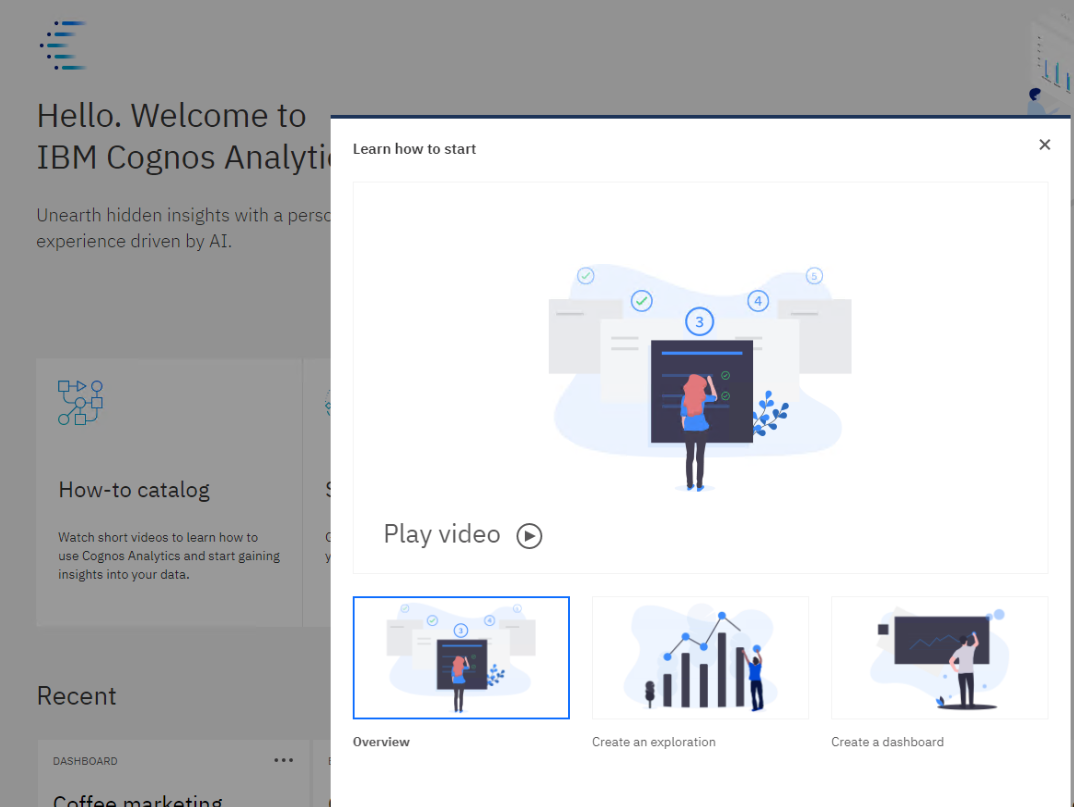The height and width of the screenshot is (807, 1074).
Task: Open the Coffee marketing dashboard
Action: click(137, 797)
